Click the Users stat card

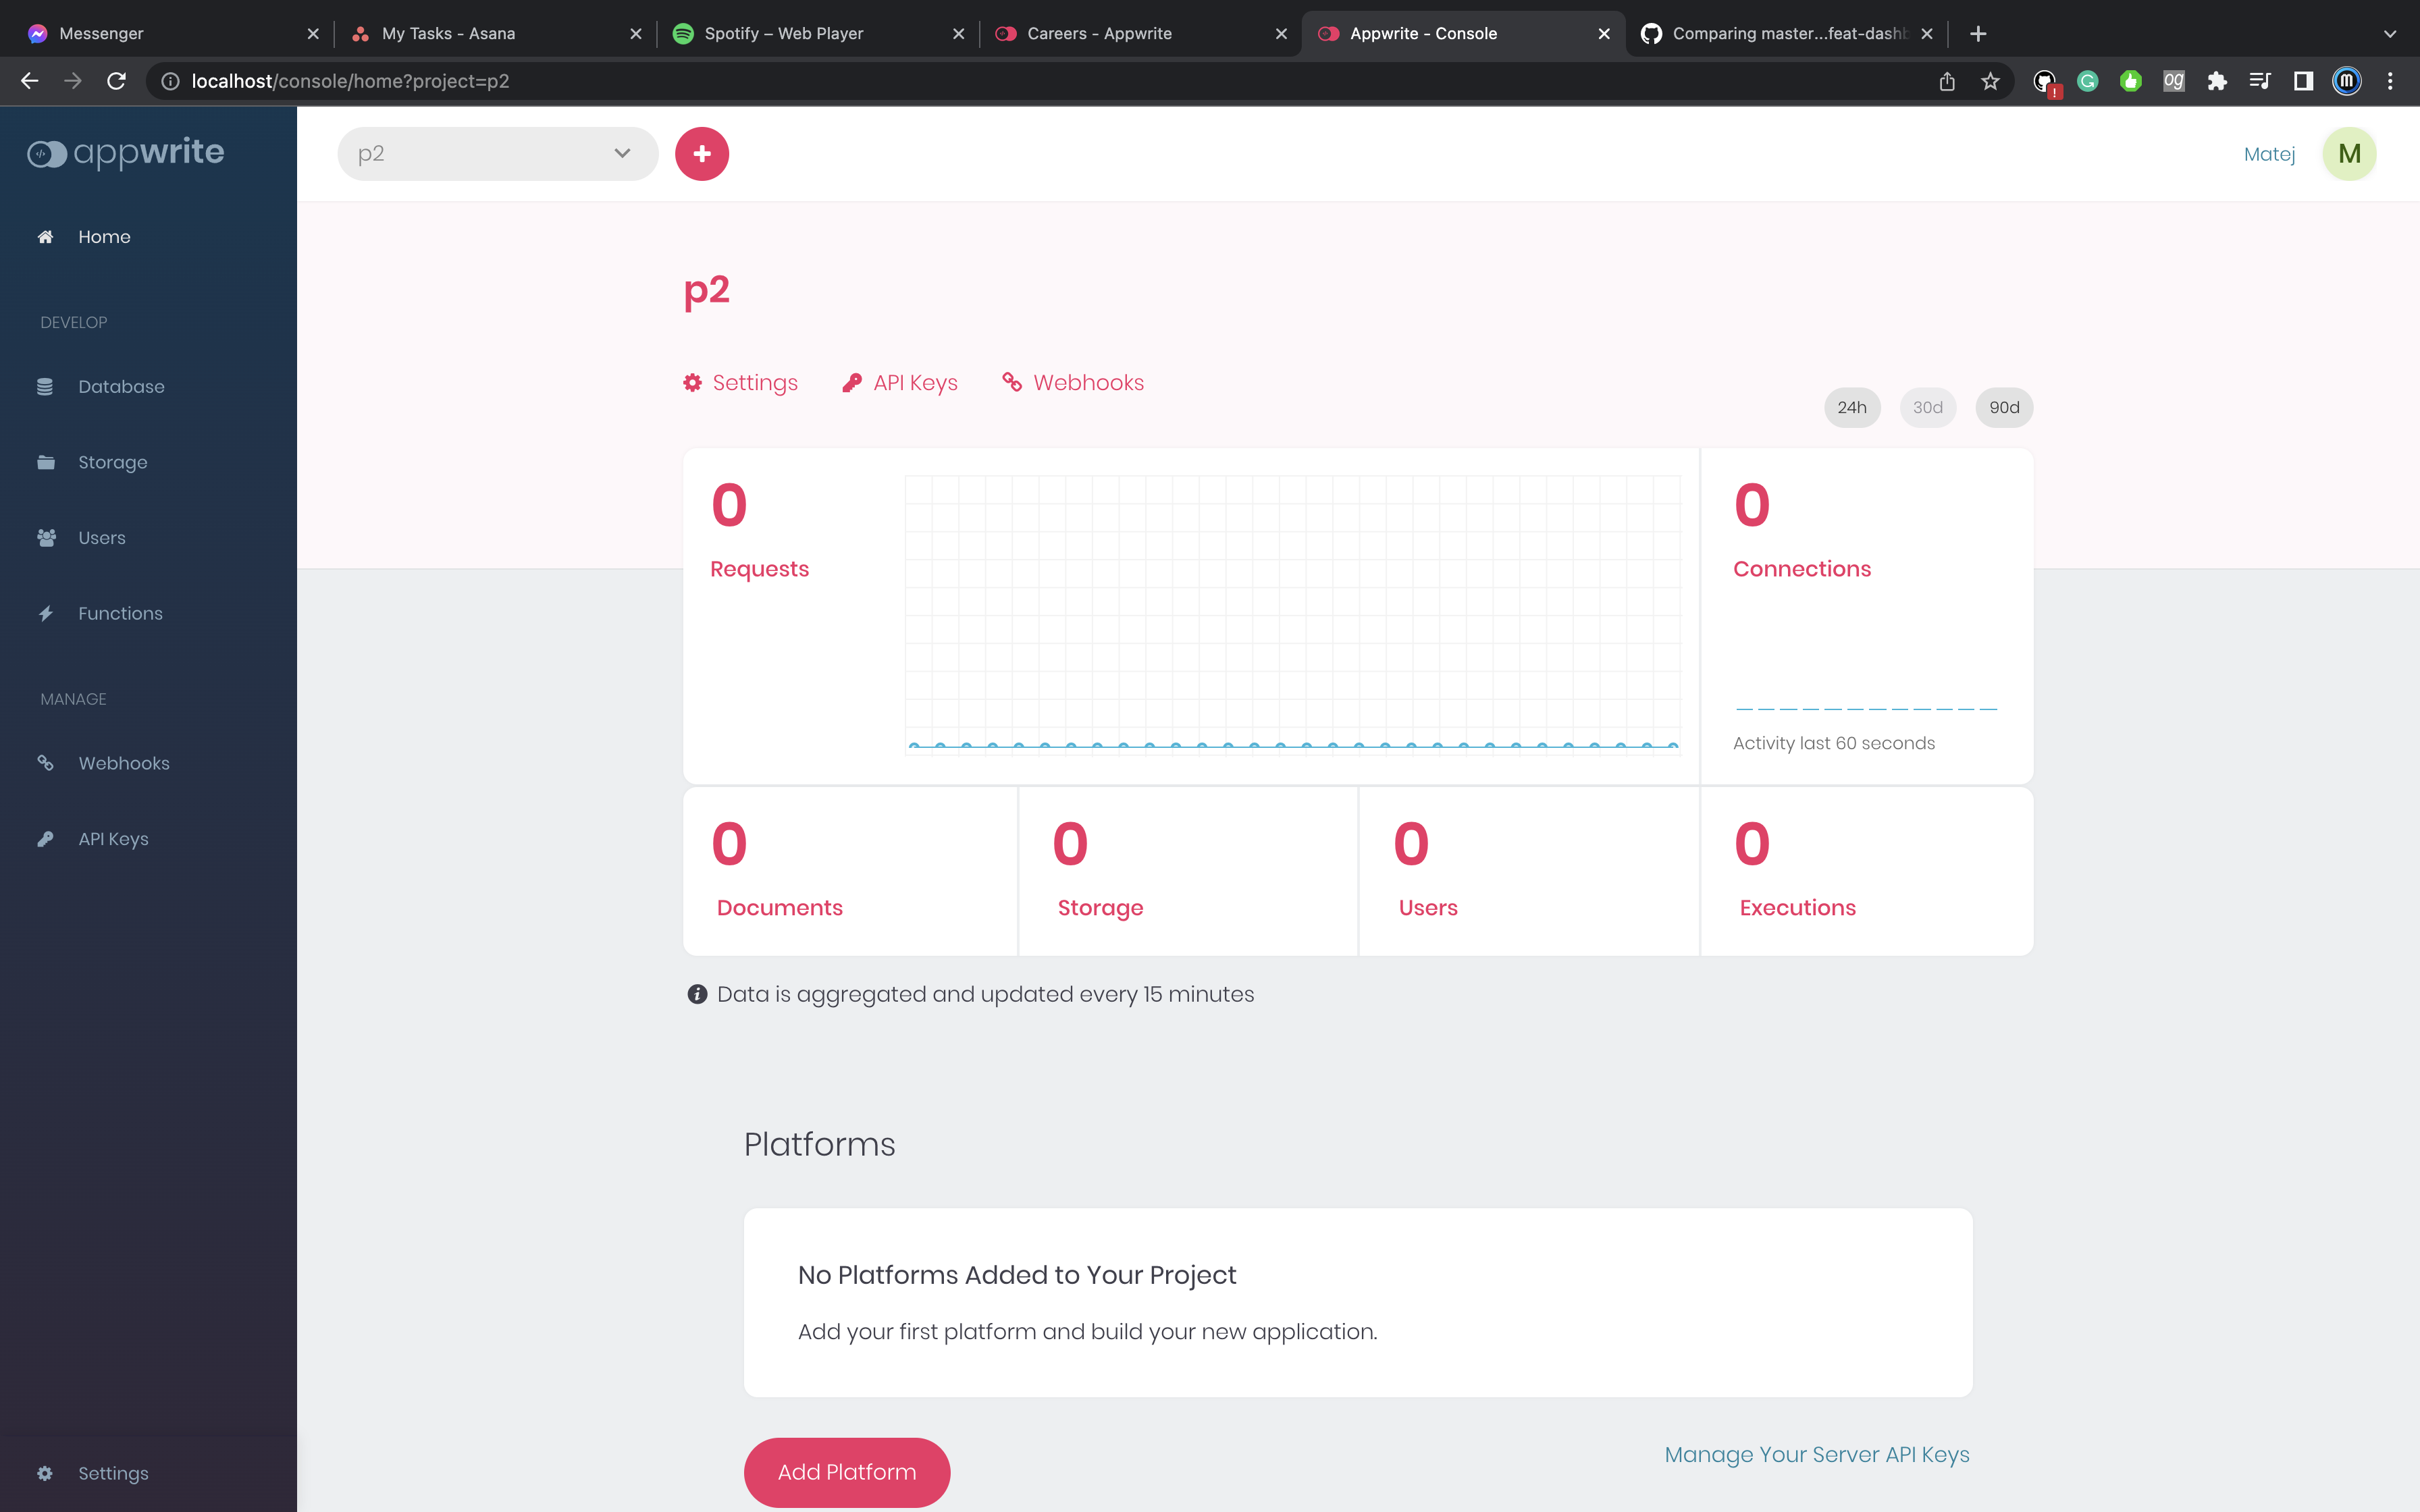coord(1529,871)
